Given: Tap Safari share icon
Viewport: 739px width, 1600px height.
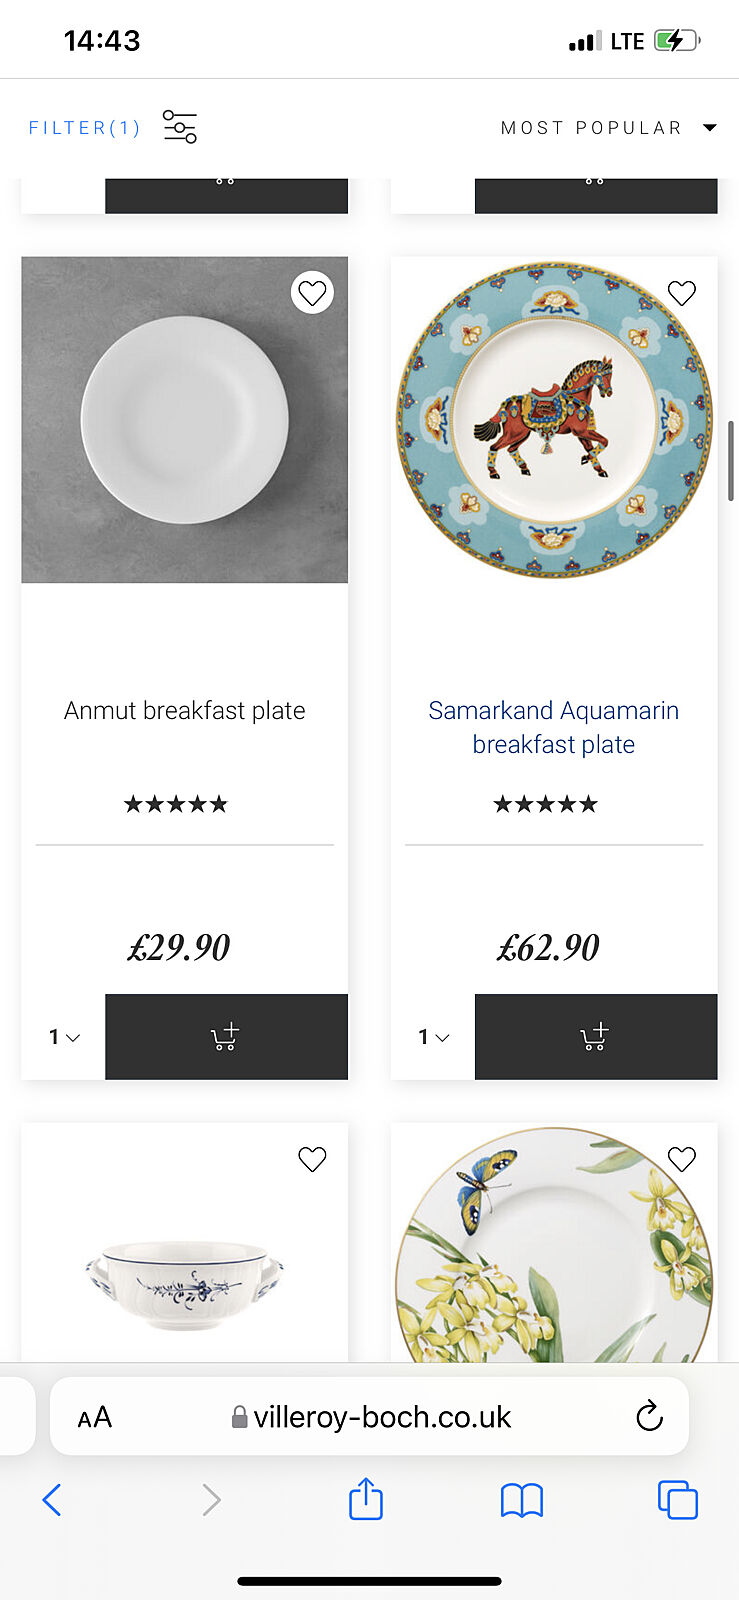Looking at the screenshot, I should 366,1499.
